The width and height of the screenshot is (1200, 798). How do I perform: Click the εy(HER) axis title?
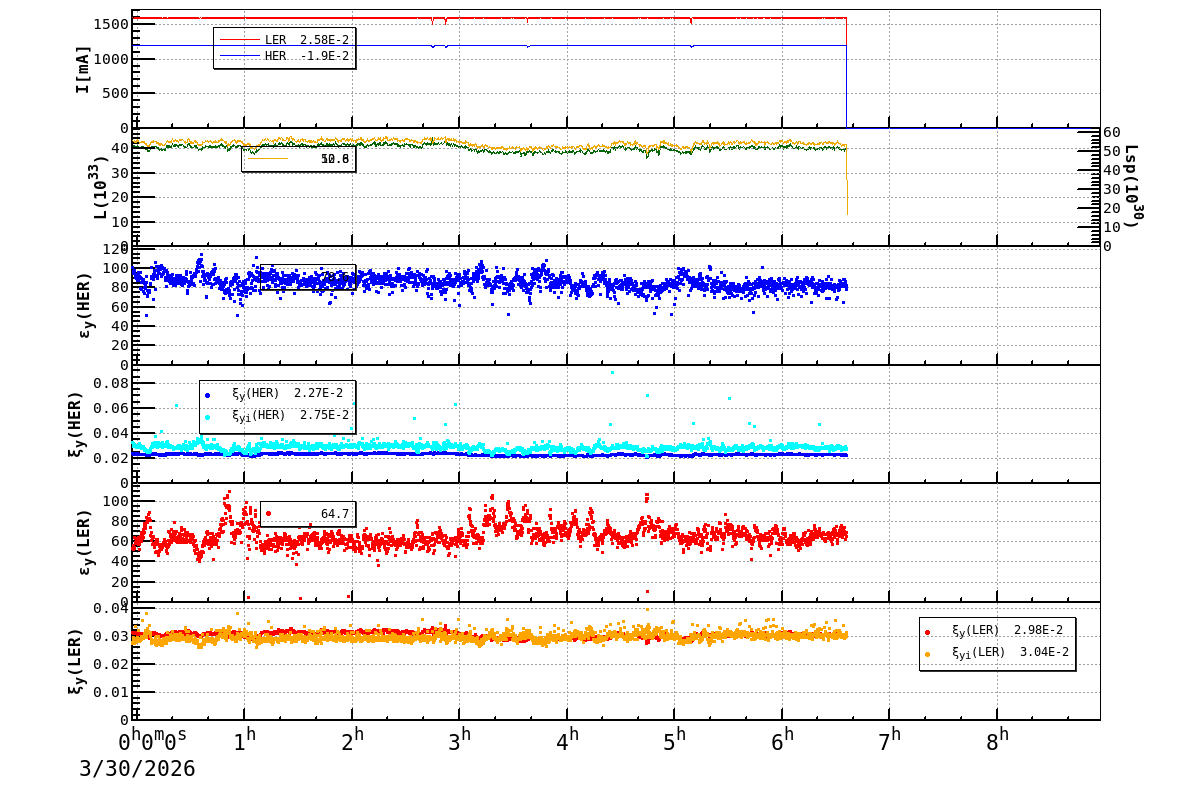(83, 306)
